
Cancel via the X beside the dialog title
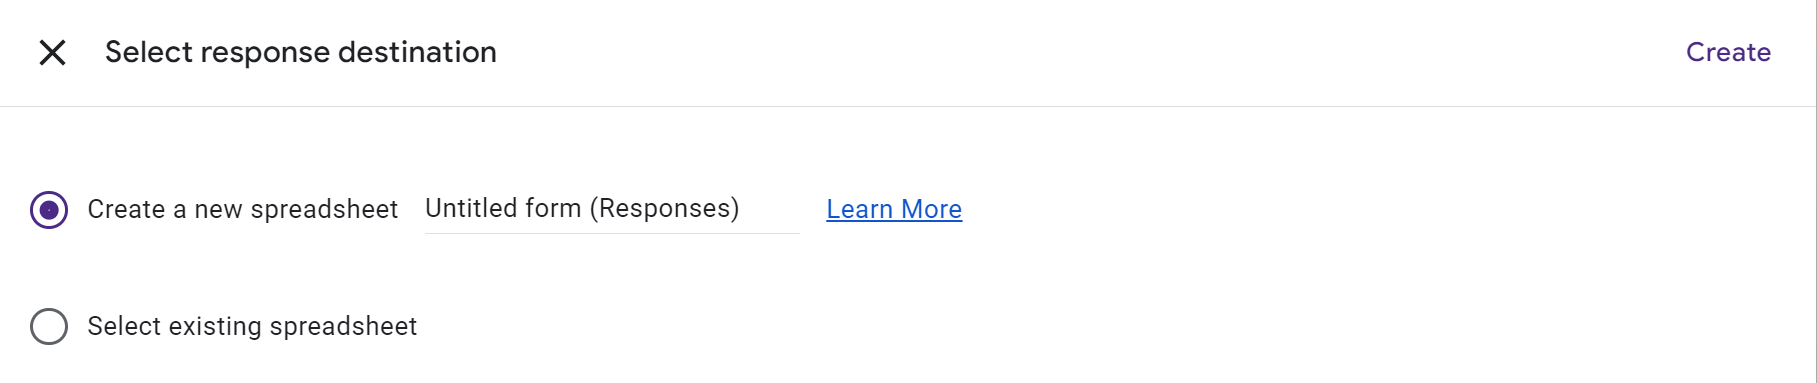(52, 52)
